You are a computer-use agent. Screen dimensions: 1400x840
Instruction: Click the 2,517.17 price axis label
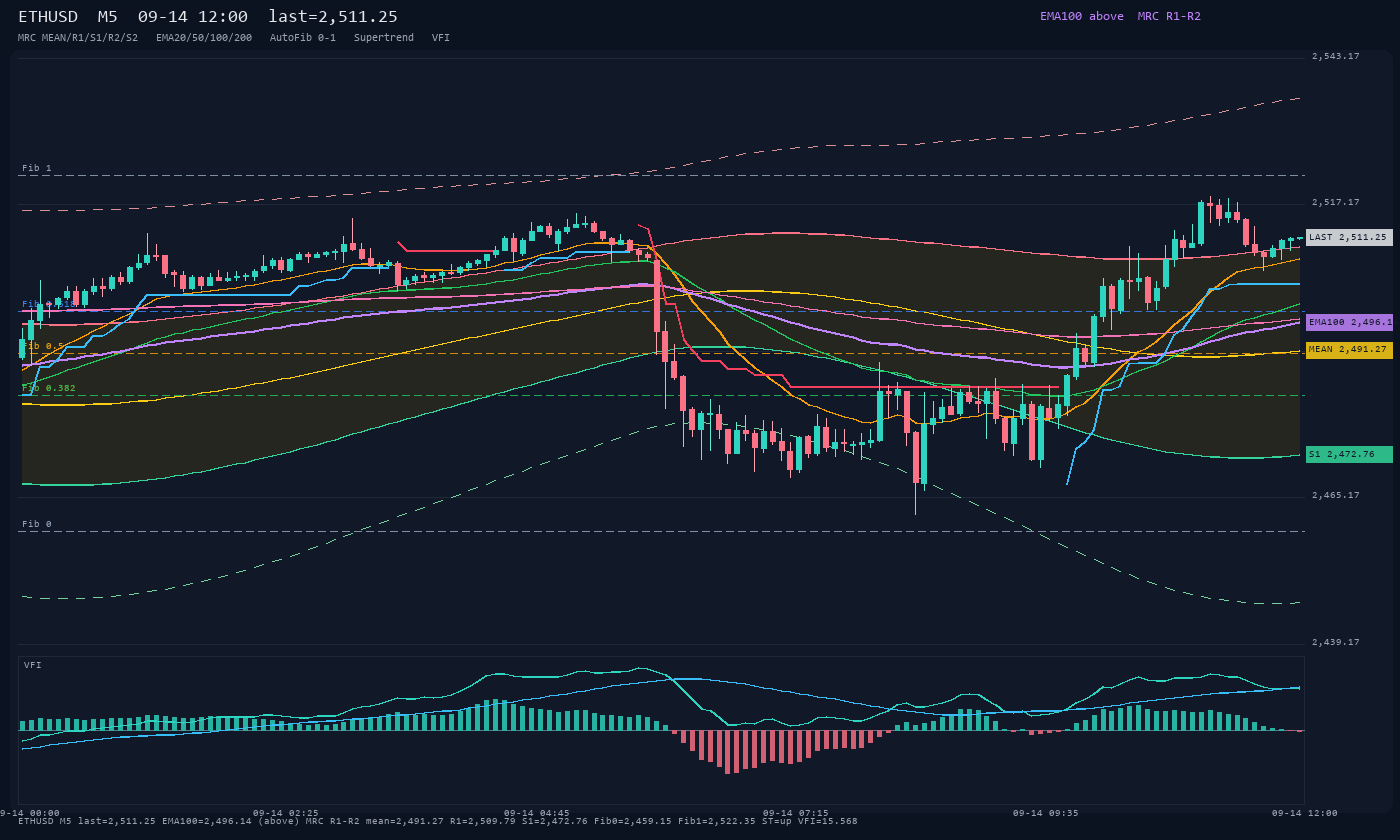point(1335,202)
